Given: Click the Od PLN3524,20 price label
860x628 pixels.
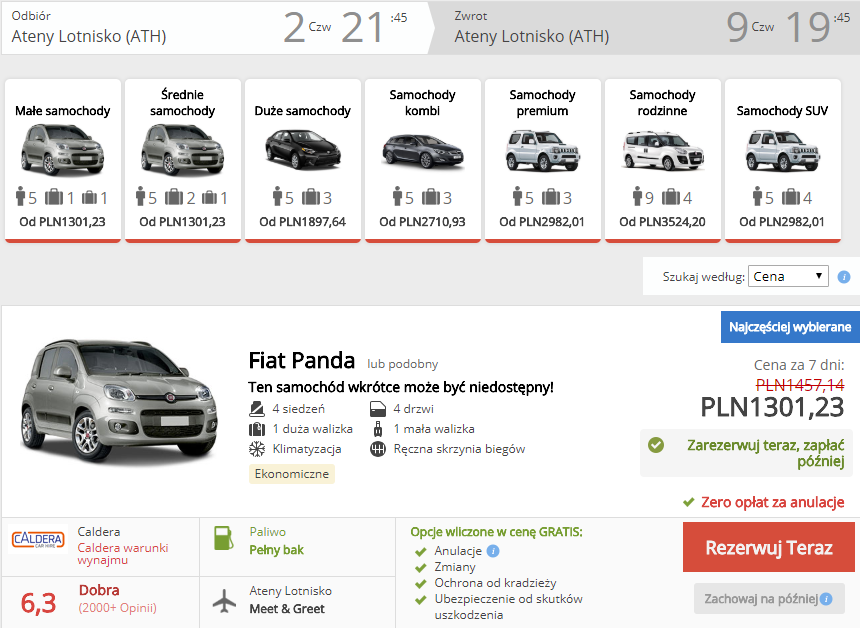Looking at the screenshot, I should [x=663, y=222].
